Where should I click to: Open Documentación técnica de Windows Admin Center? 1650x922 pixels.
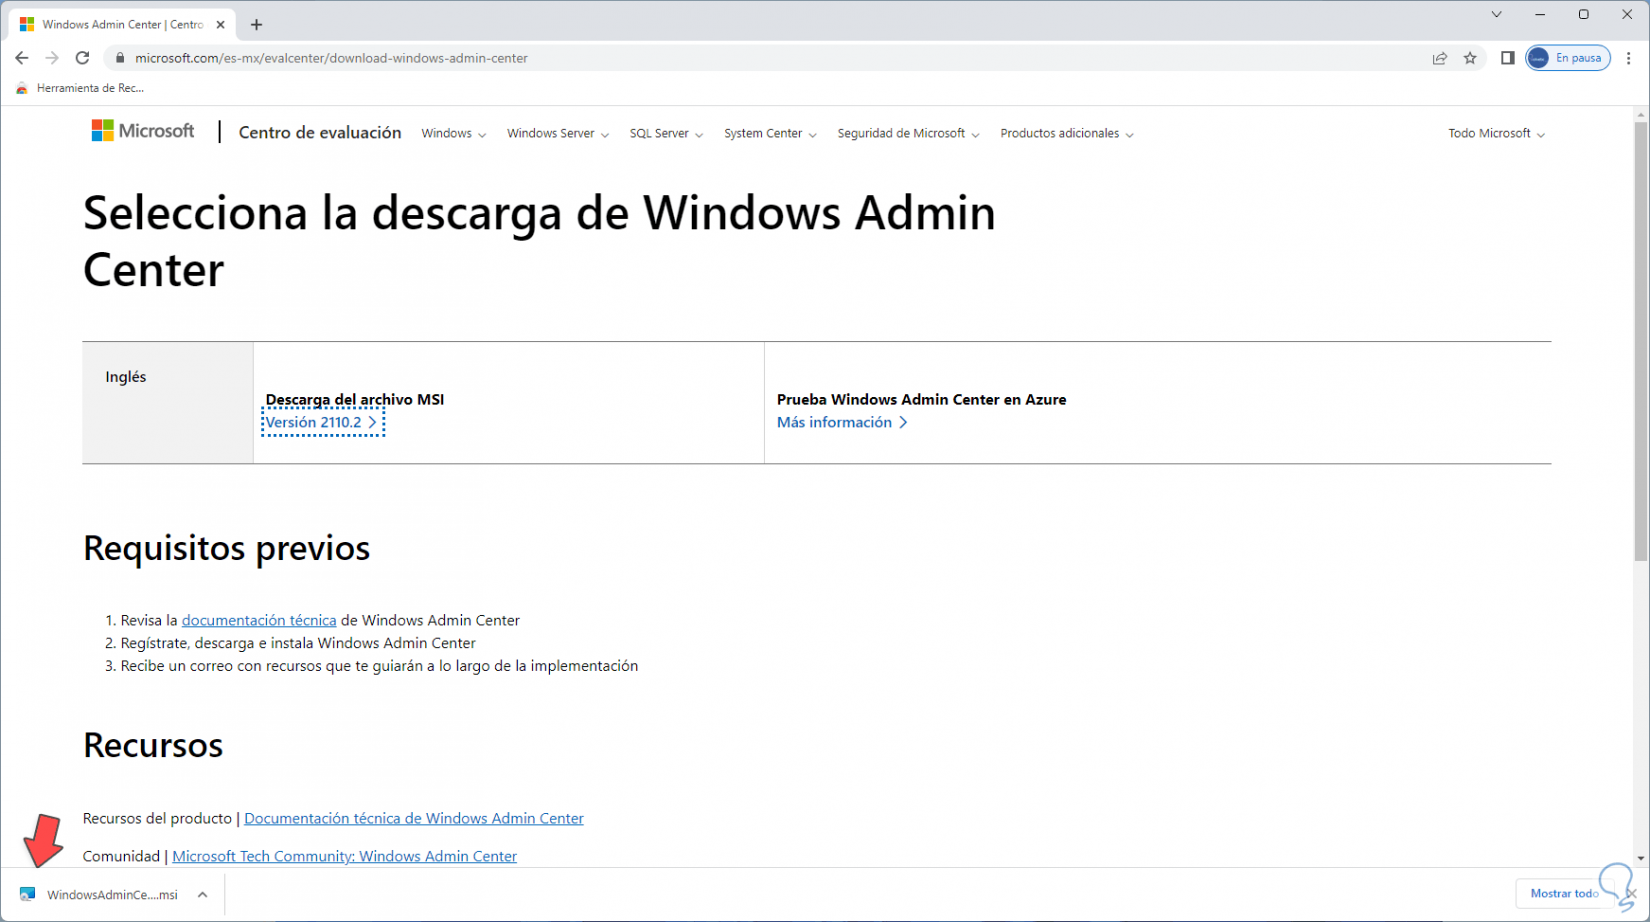coord(414,818)
